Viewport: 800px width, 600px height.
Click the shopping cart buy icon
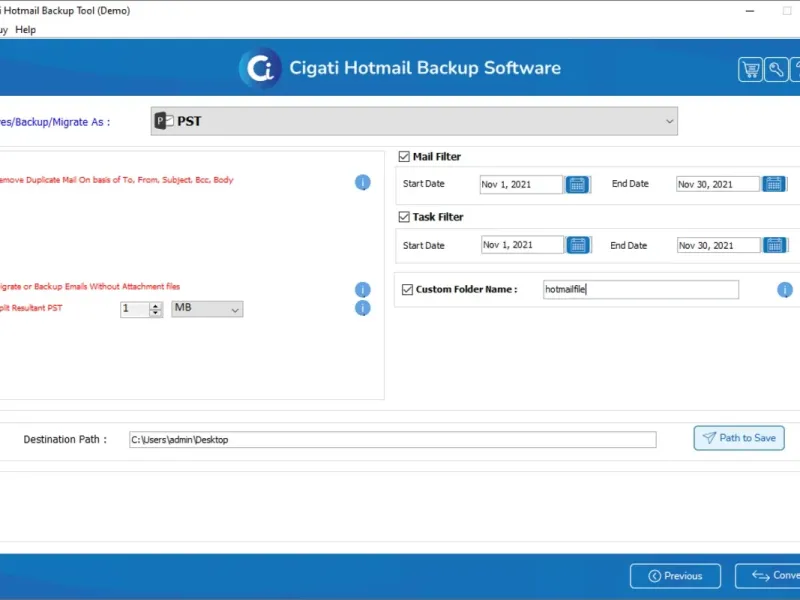point(750,69)
